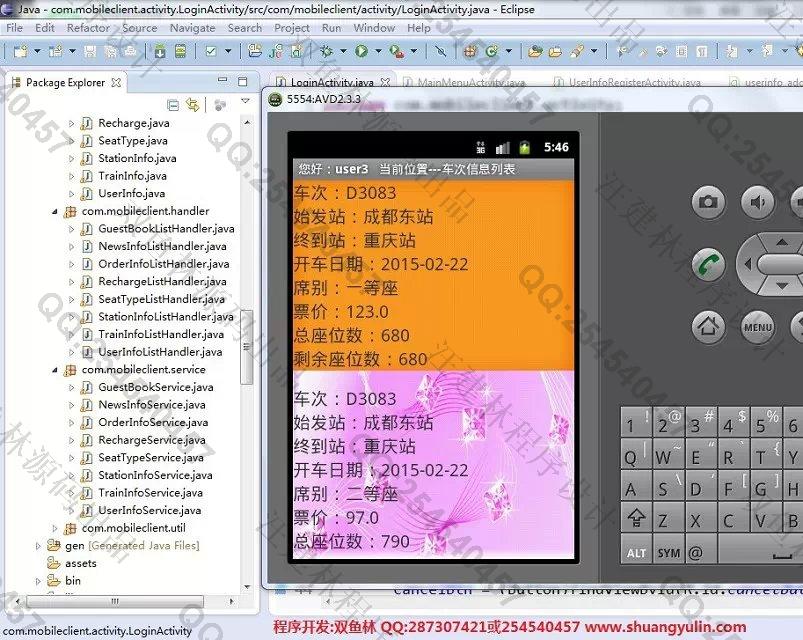
Task: Expand the GuestBookListHandler.java node
Action: (71, 229)
